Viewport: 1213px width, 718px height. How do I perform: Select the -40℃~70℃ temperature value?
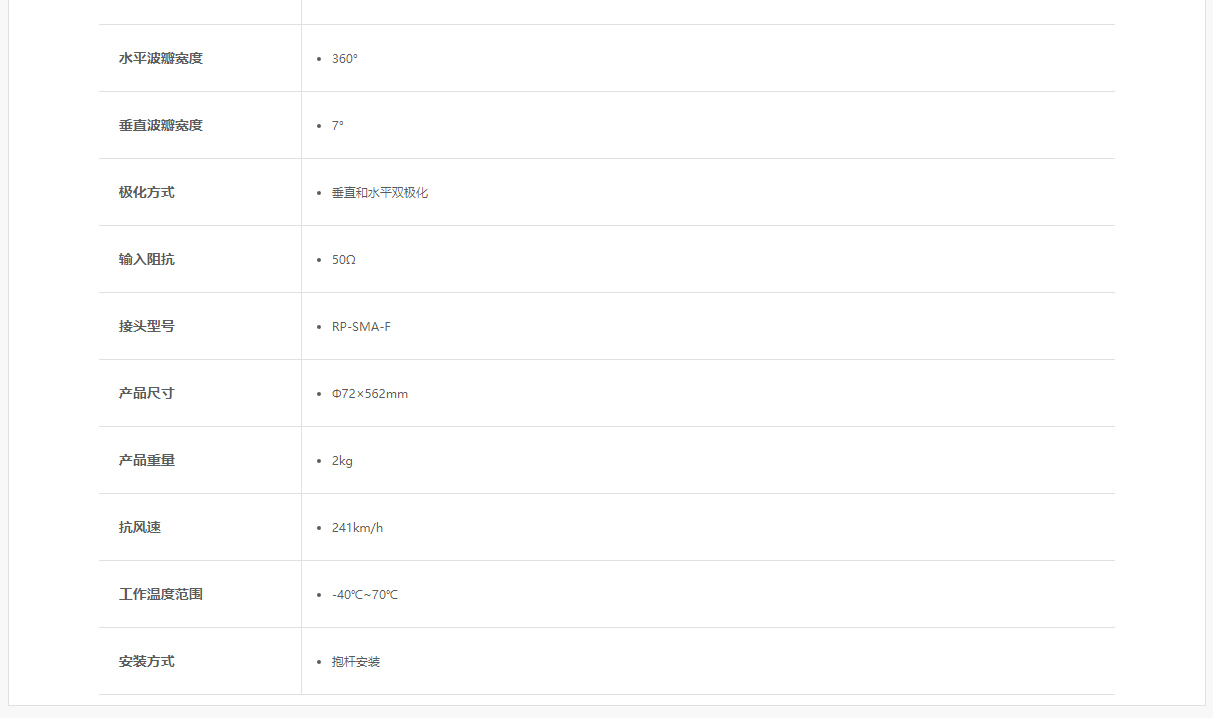coord(365,594)
